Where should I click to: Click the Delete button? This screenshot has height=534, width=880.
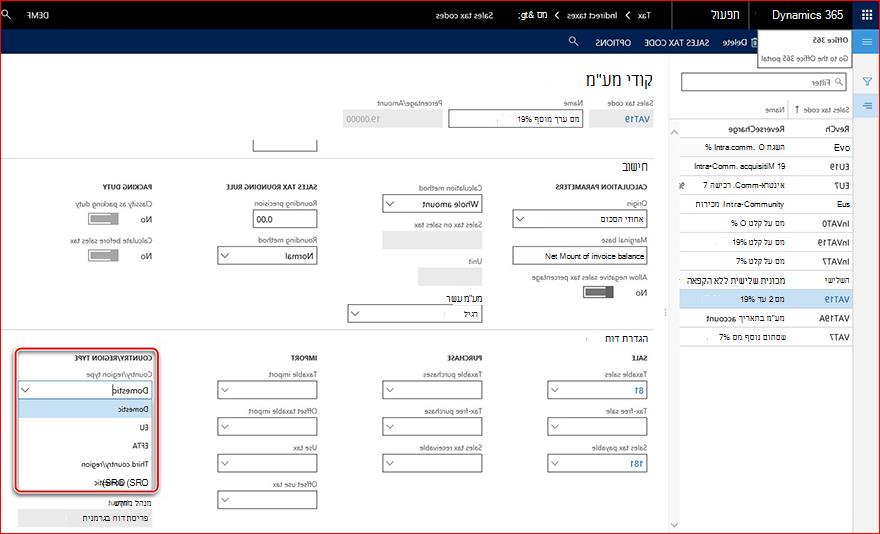(x=740, y=43)
